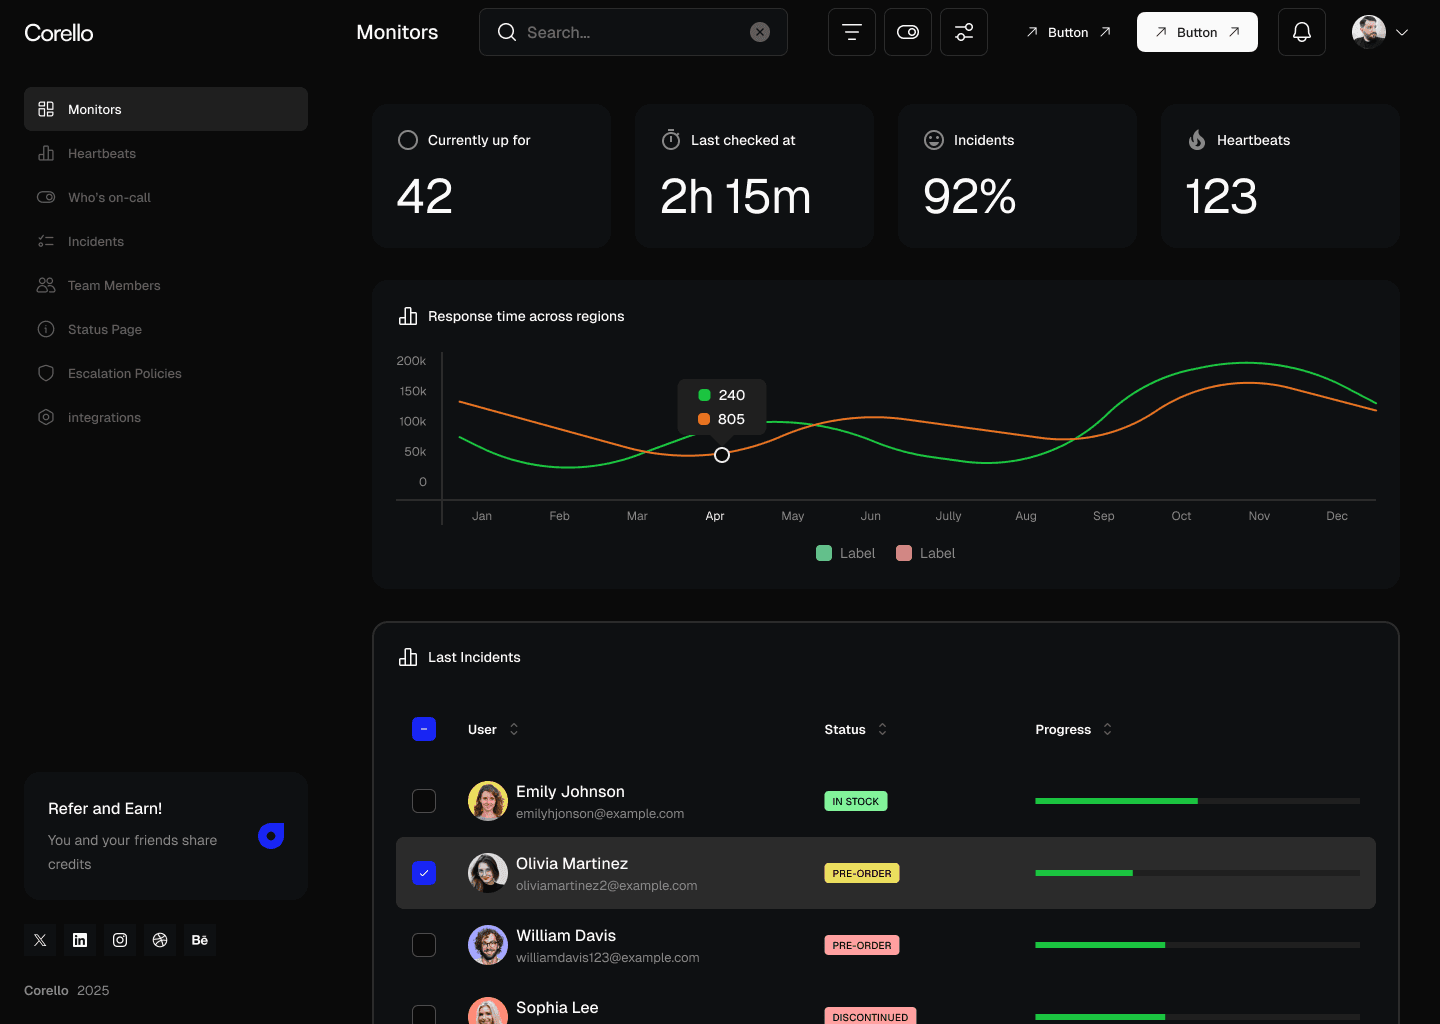Click the Nov label on chart axis
Image resolution: width=1440 pixels, height=1024 pixels.
pyautogui.click(x=1259, y=516)
